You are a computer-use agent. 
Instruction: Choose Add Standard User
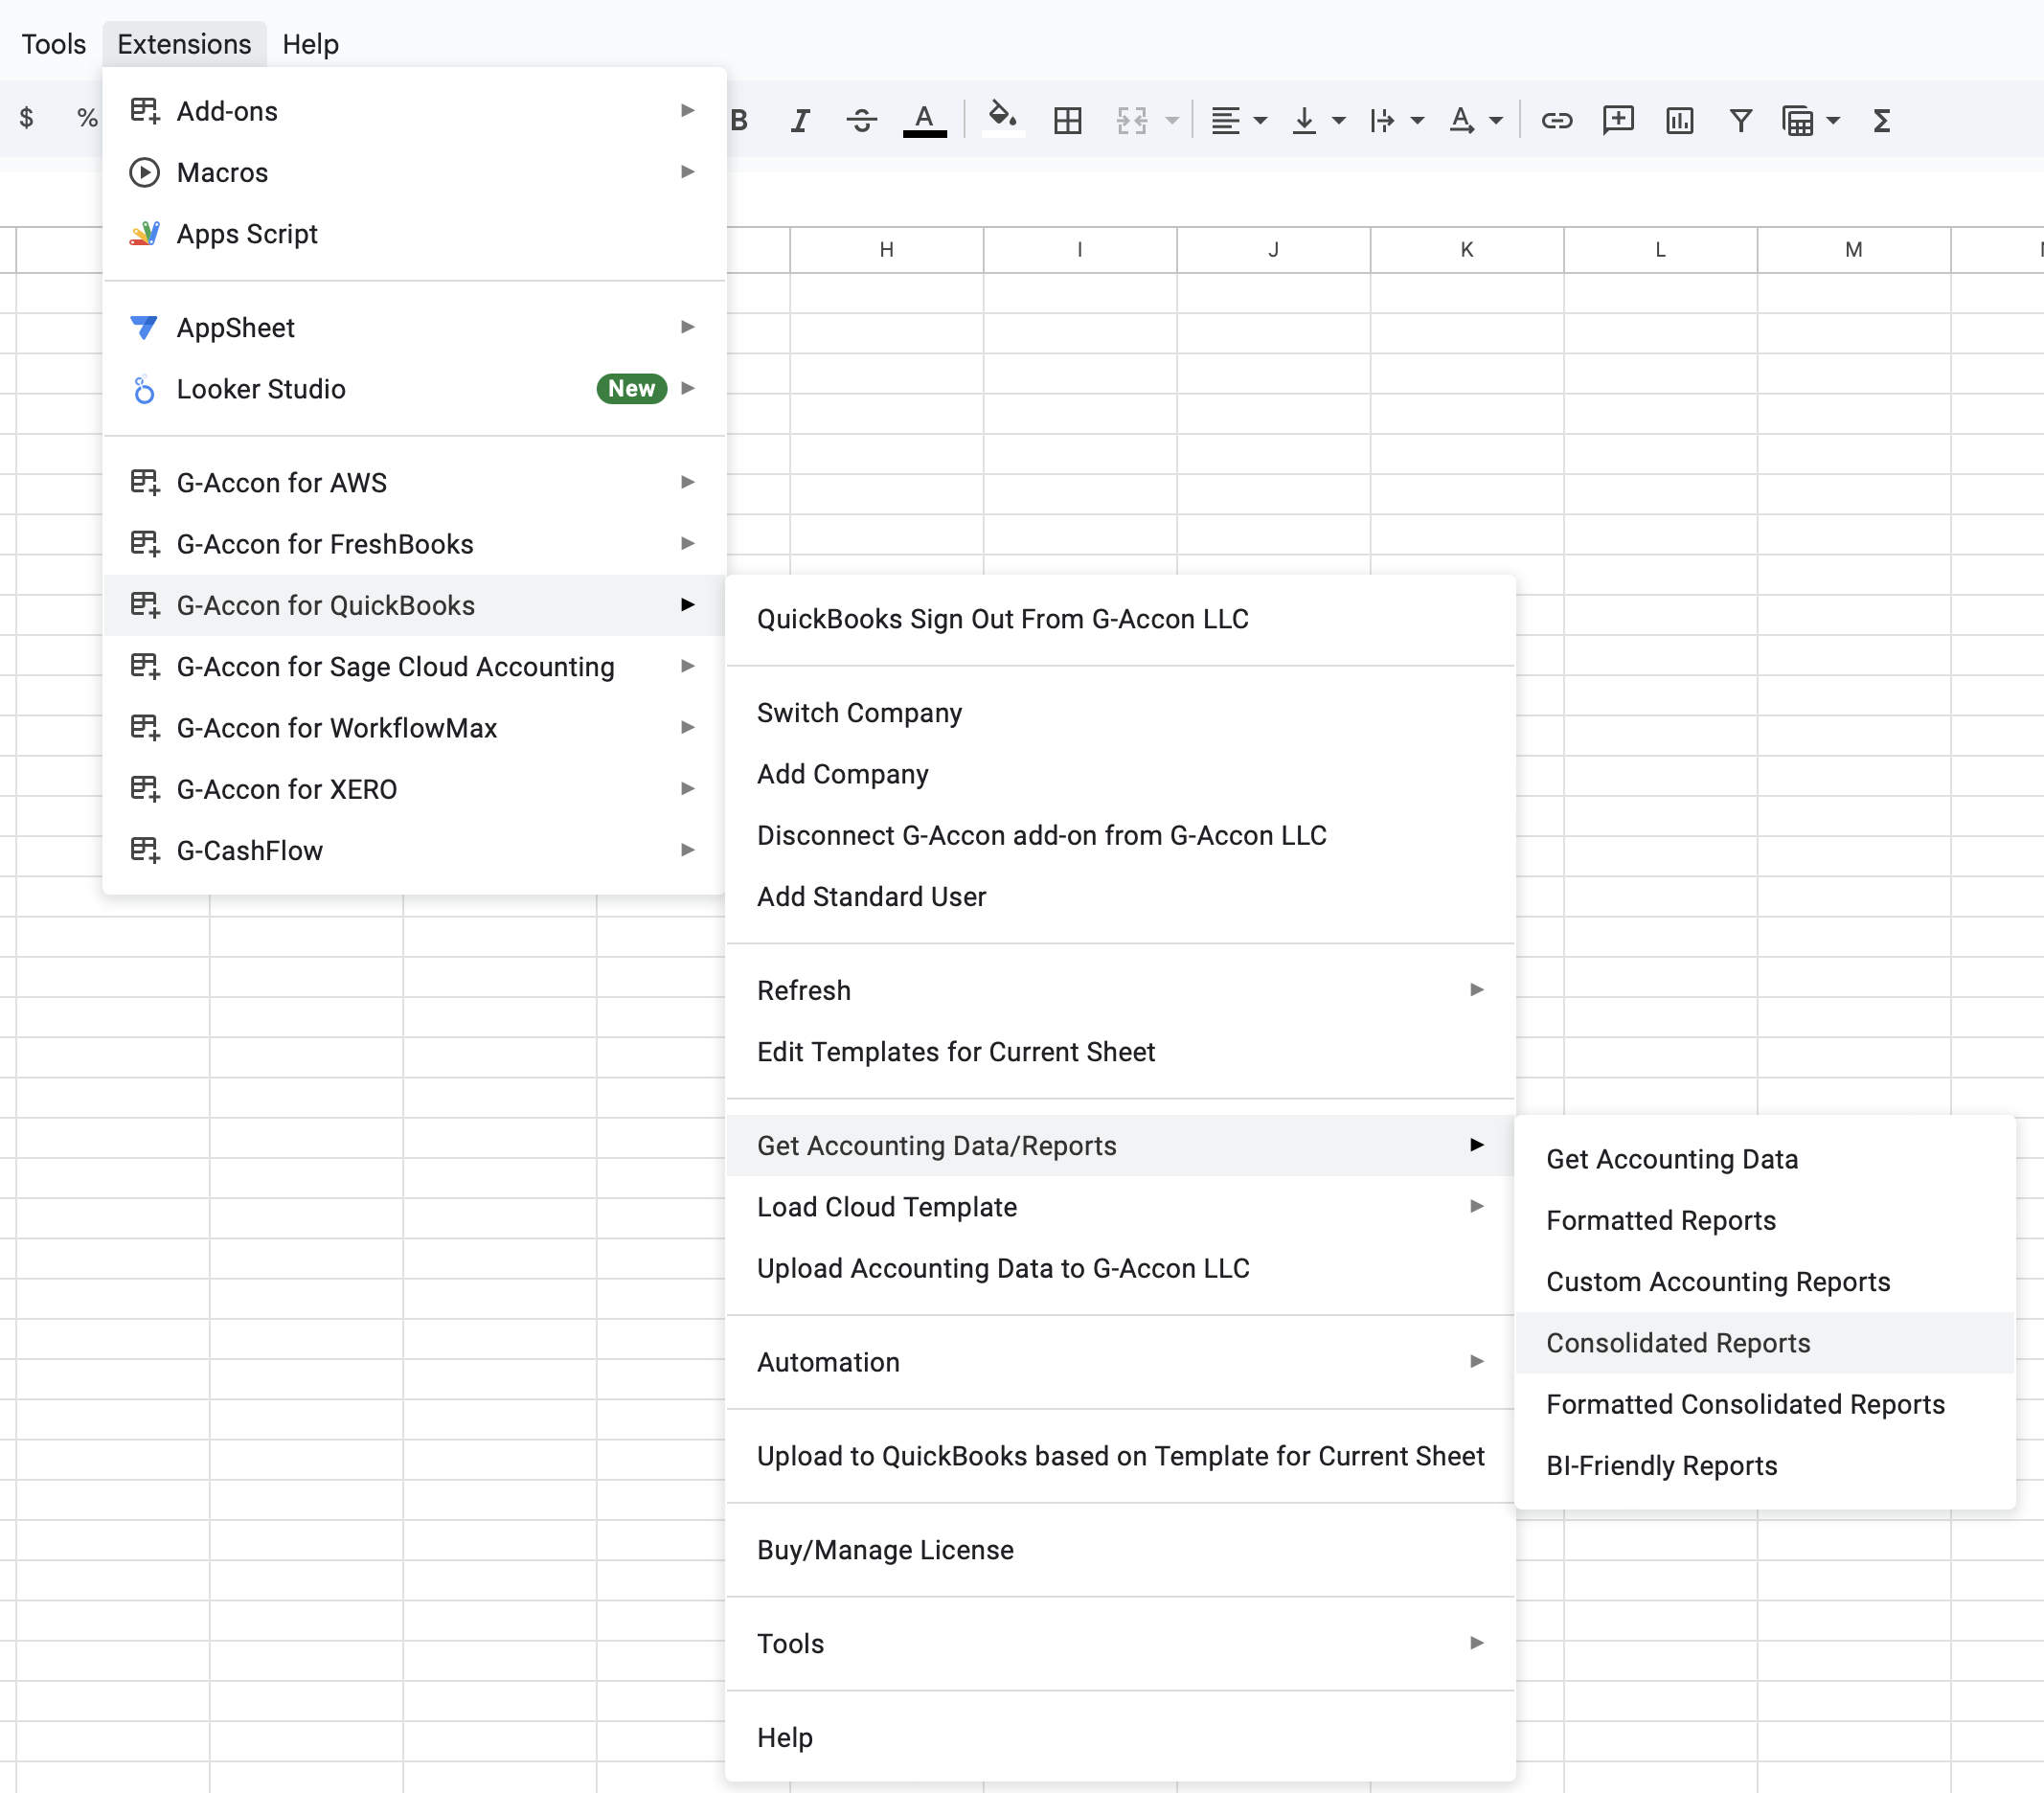pyautogui.click(x=1120, y=897)
